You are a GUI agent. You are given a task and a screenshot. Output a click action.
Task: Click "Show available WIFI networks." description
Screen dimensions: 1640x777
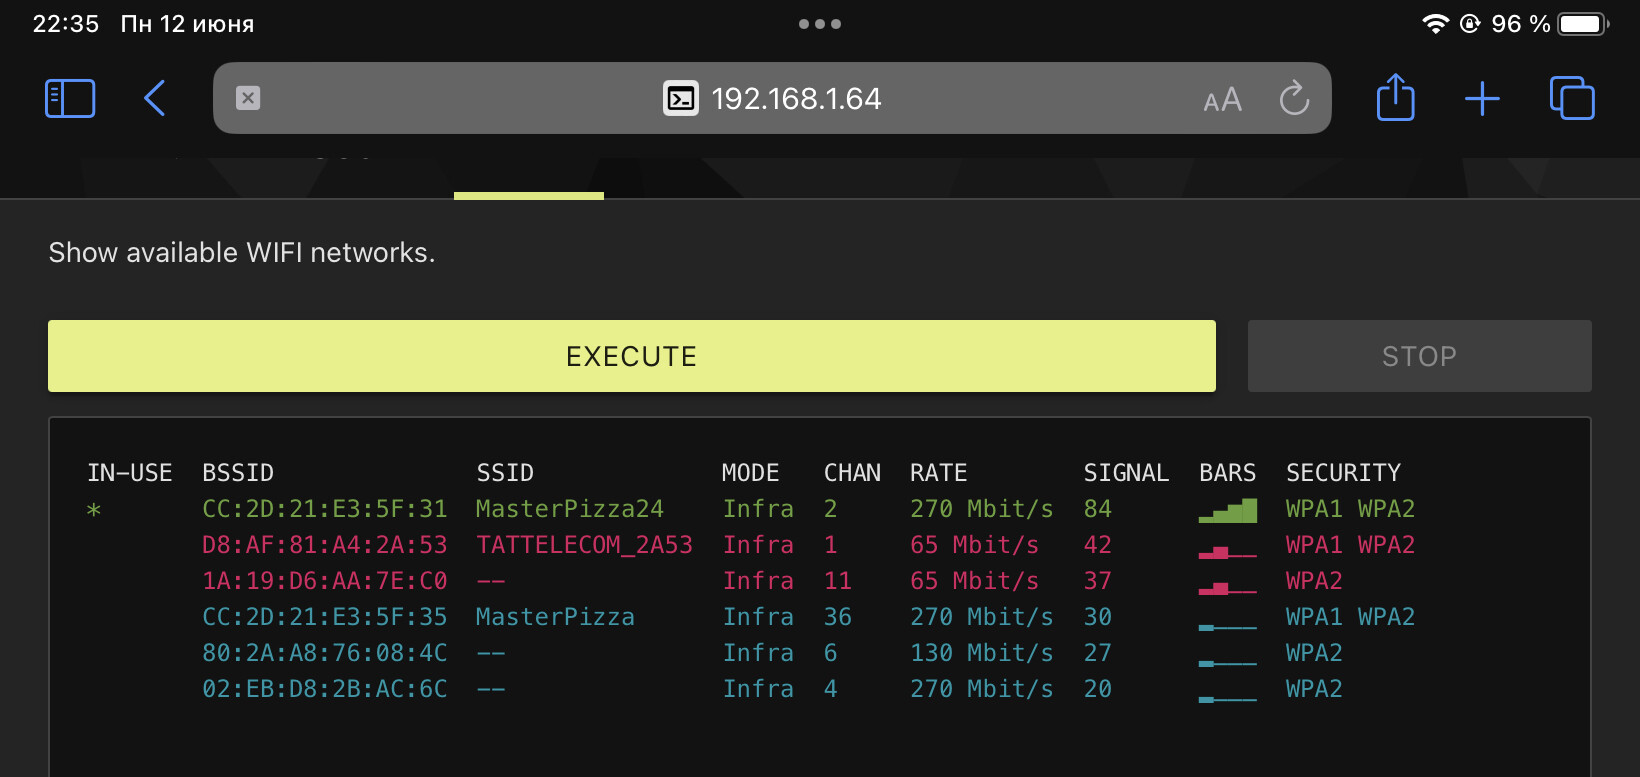pos(242,253)
